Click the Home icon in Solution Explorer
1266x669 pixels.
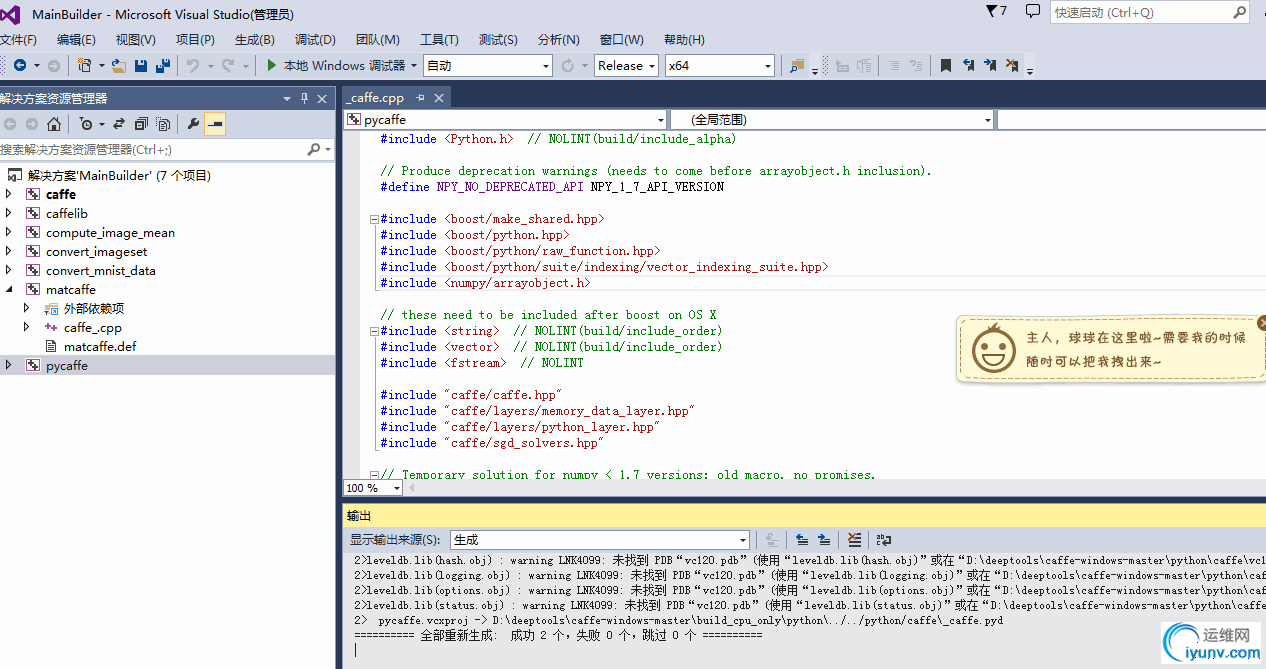pos(54,124)
